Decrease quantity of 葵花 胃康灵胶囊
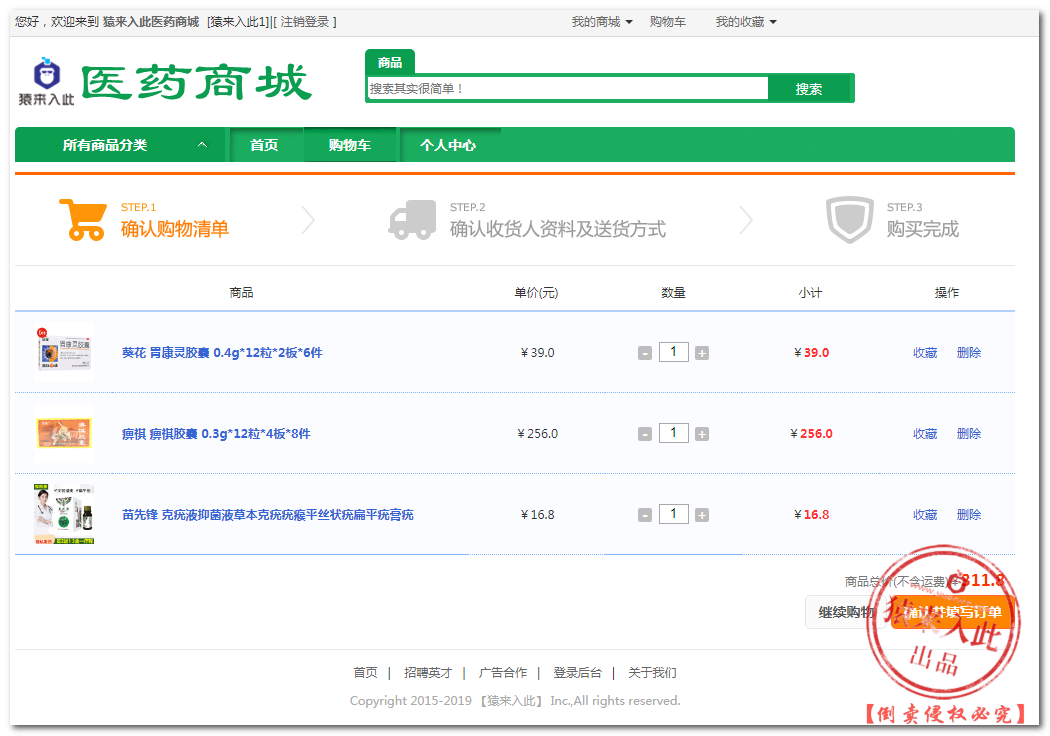This screenshot has width=1050, height=736. point(645,353)
